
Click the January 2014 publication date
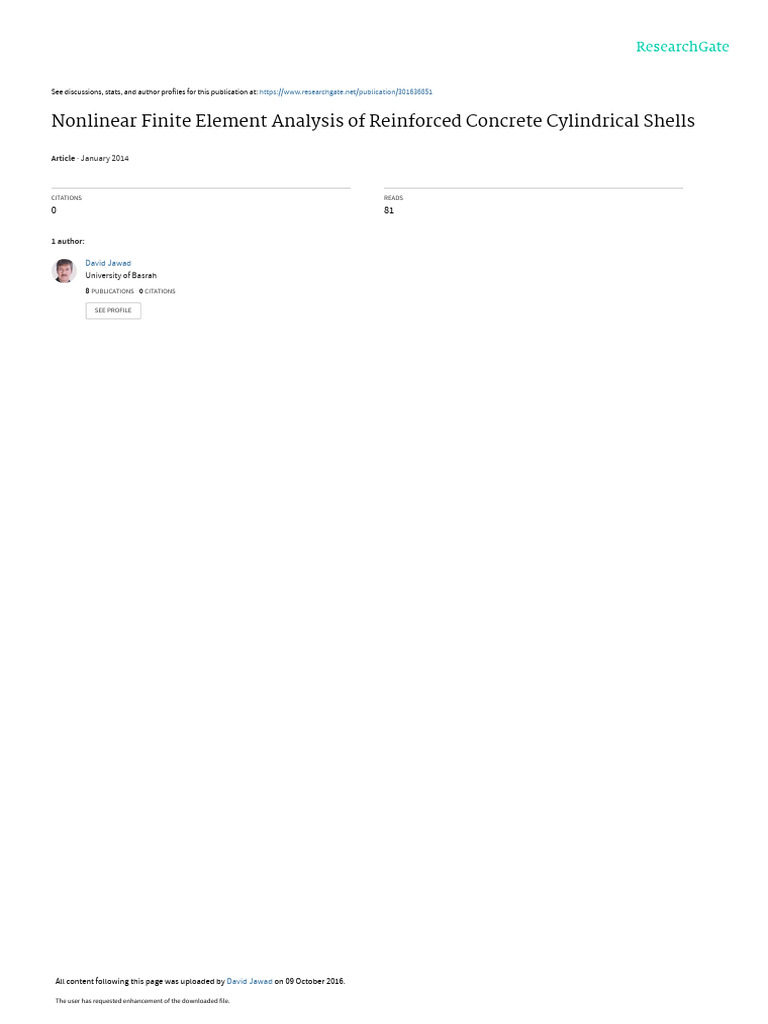(104, 159)
